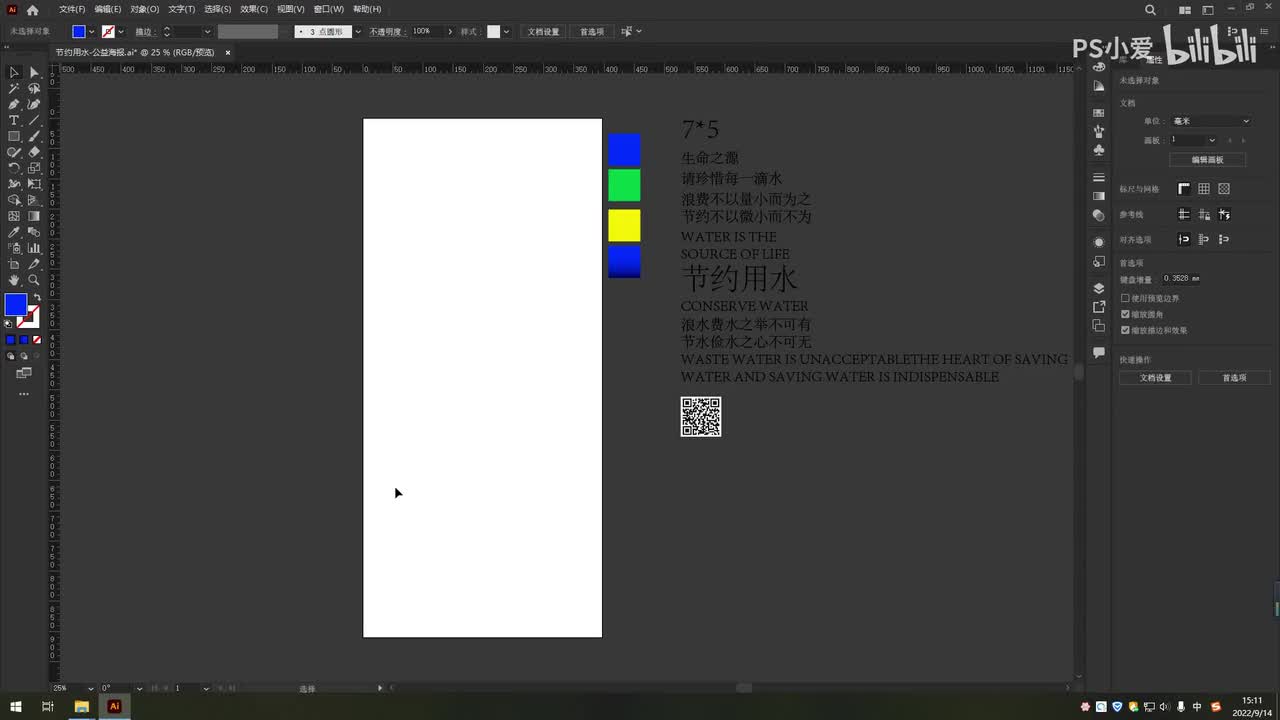Screen dimensions: 1280x720
Task: Click the green color square on canvas
Action: click(624, 185)
